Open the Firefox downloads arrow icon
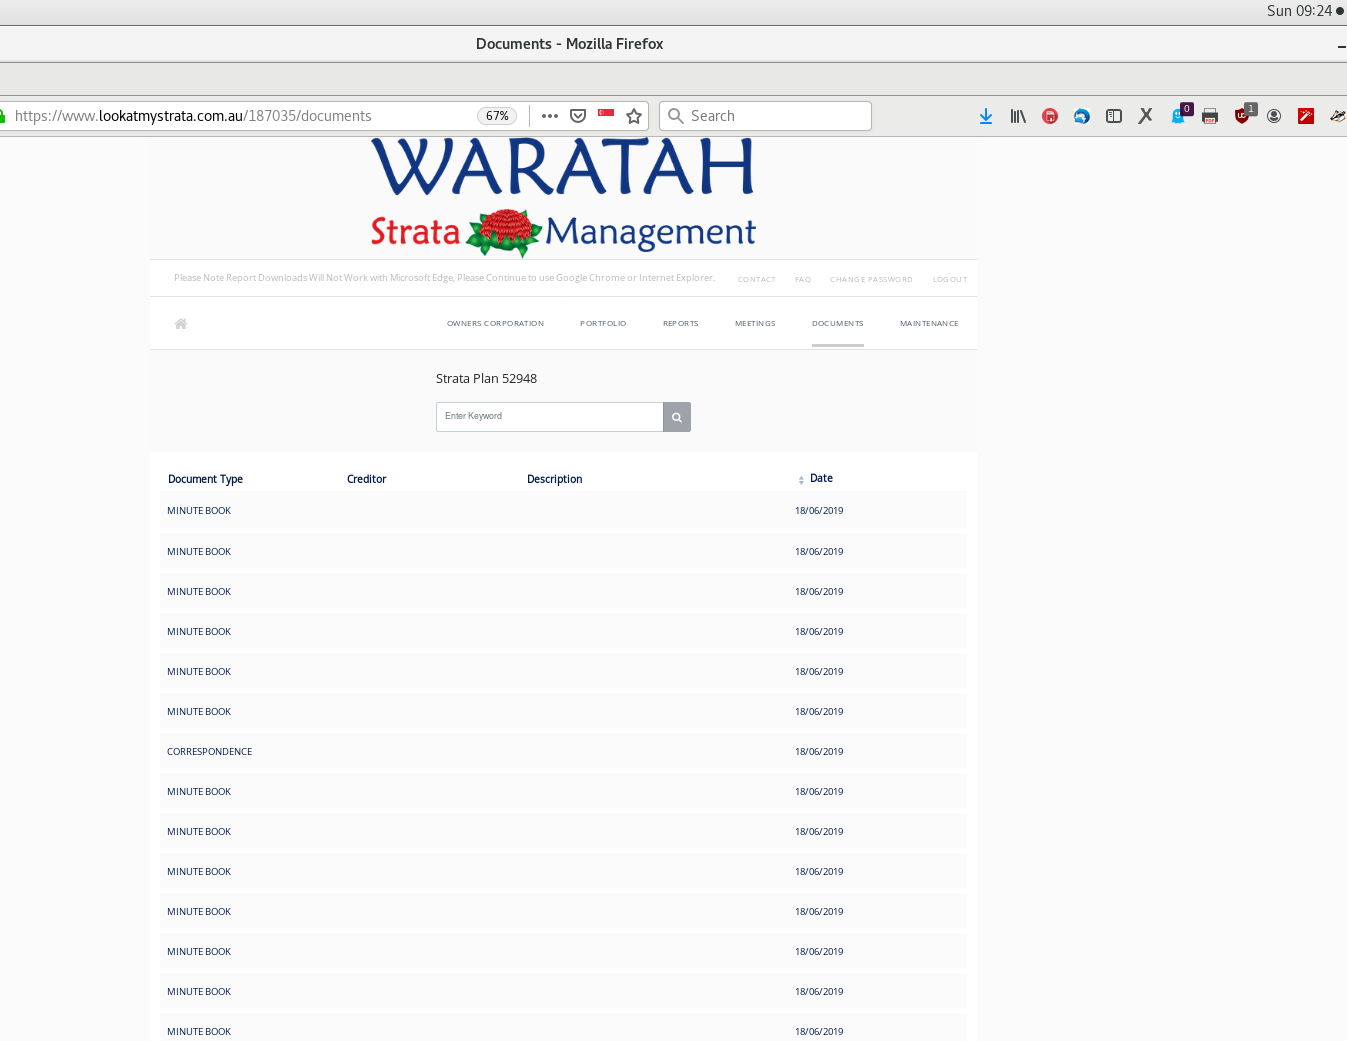 pos(986,116)
